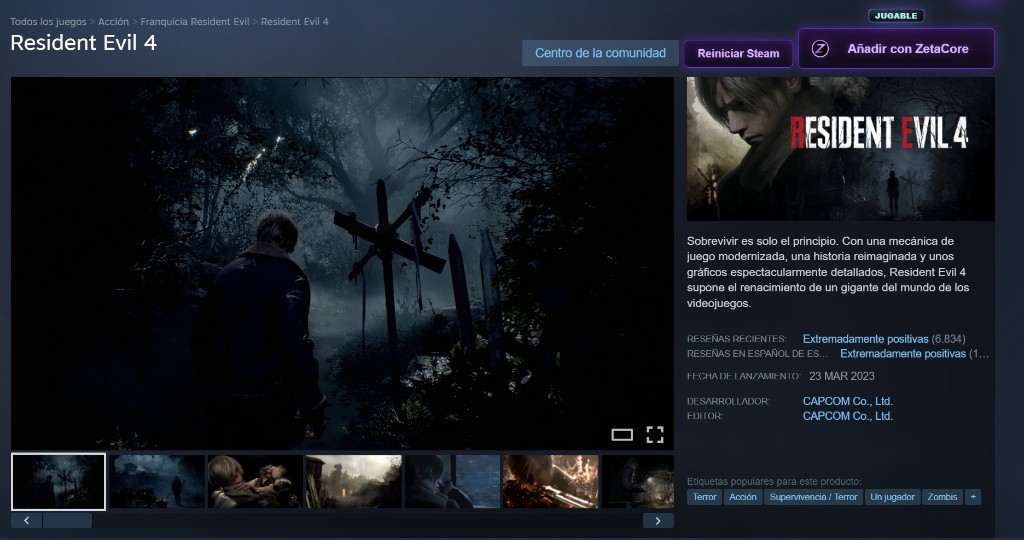Screen dimensions: 1024x540
Task: Click the game description paragraph
Action: tap(828, 272)
